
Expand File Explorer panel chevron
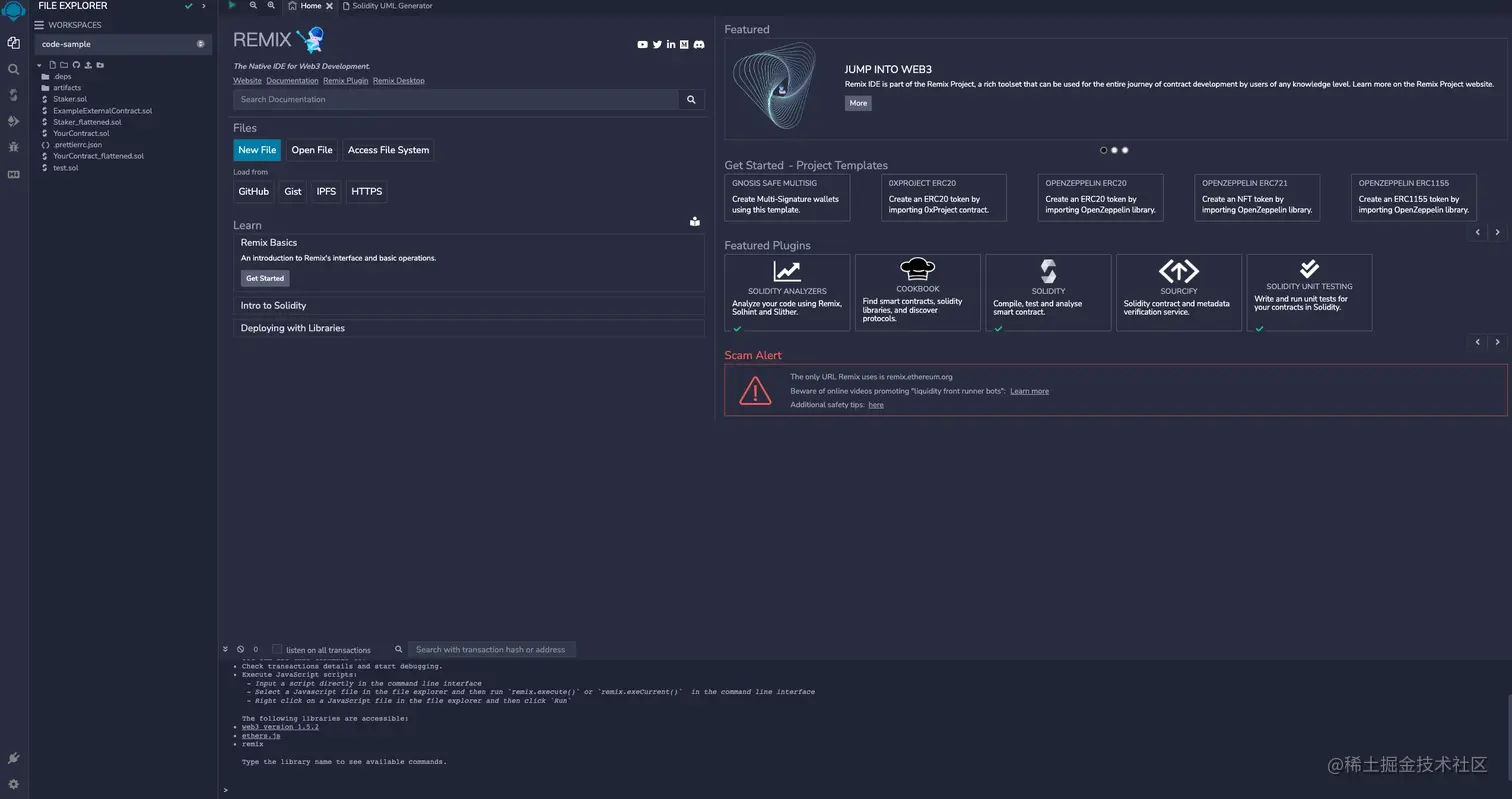tap(204, 6)
